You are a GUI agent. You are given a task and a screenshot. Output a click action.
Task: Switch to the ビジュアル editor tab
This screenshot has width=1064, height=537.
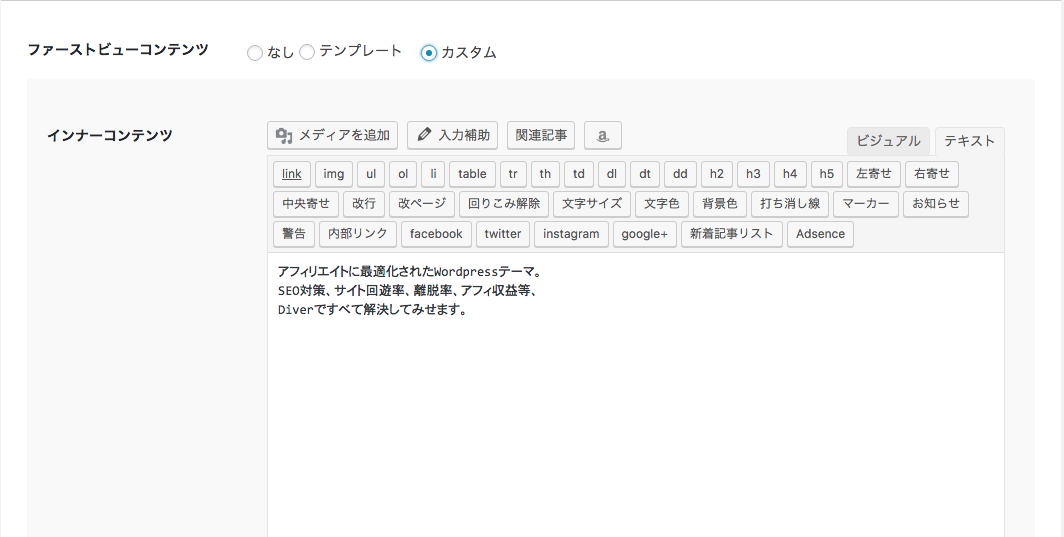(x=888, y=141)
